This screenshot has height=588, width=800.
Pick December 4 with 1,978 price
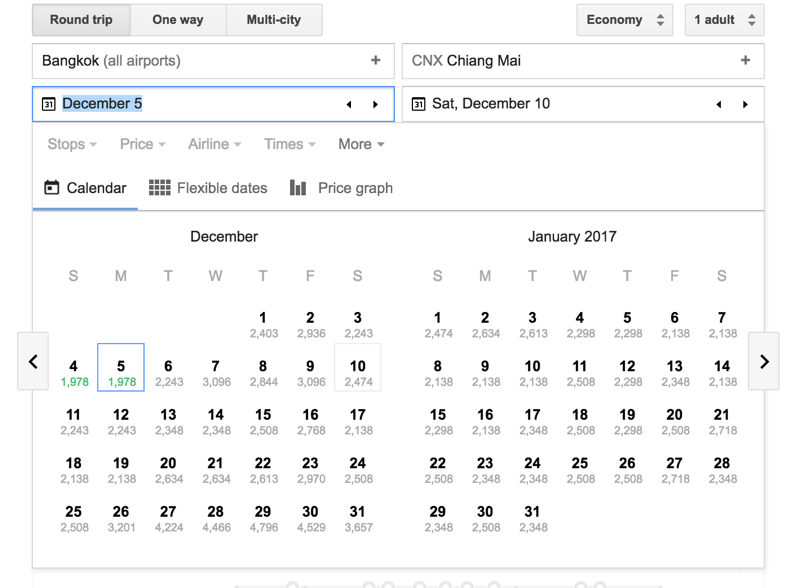73,372
